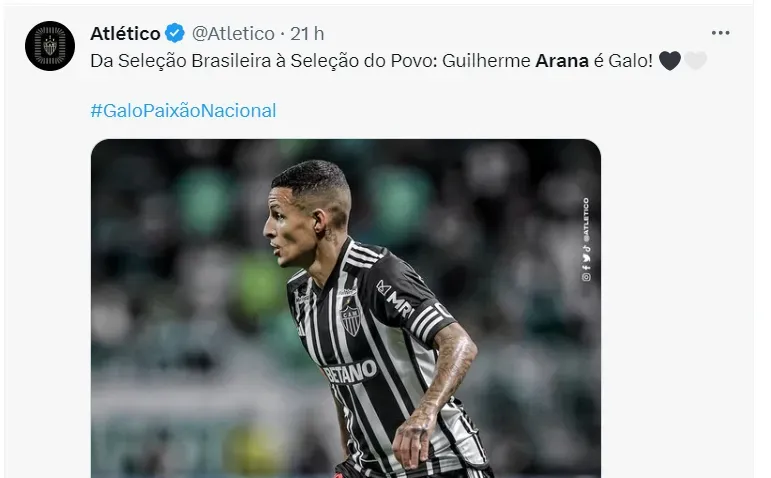This screenshot has height=478, width=771.
Task: Click the white heart emoji
Action: [696, 62]
